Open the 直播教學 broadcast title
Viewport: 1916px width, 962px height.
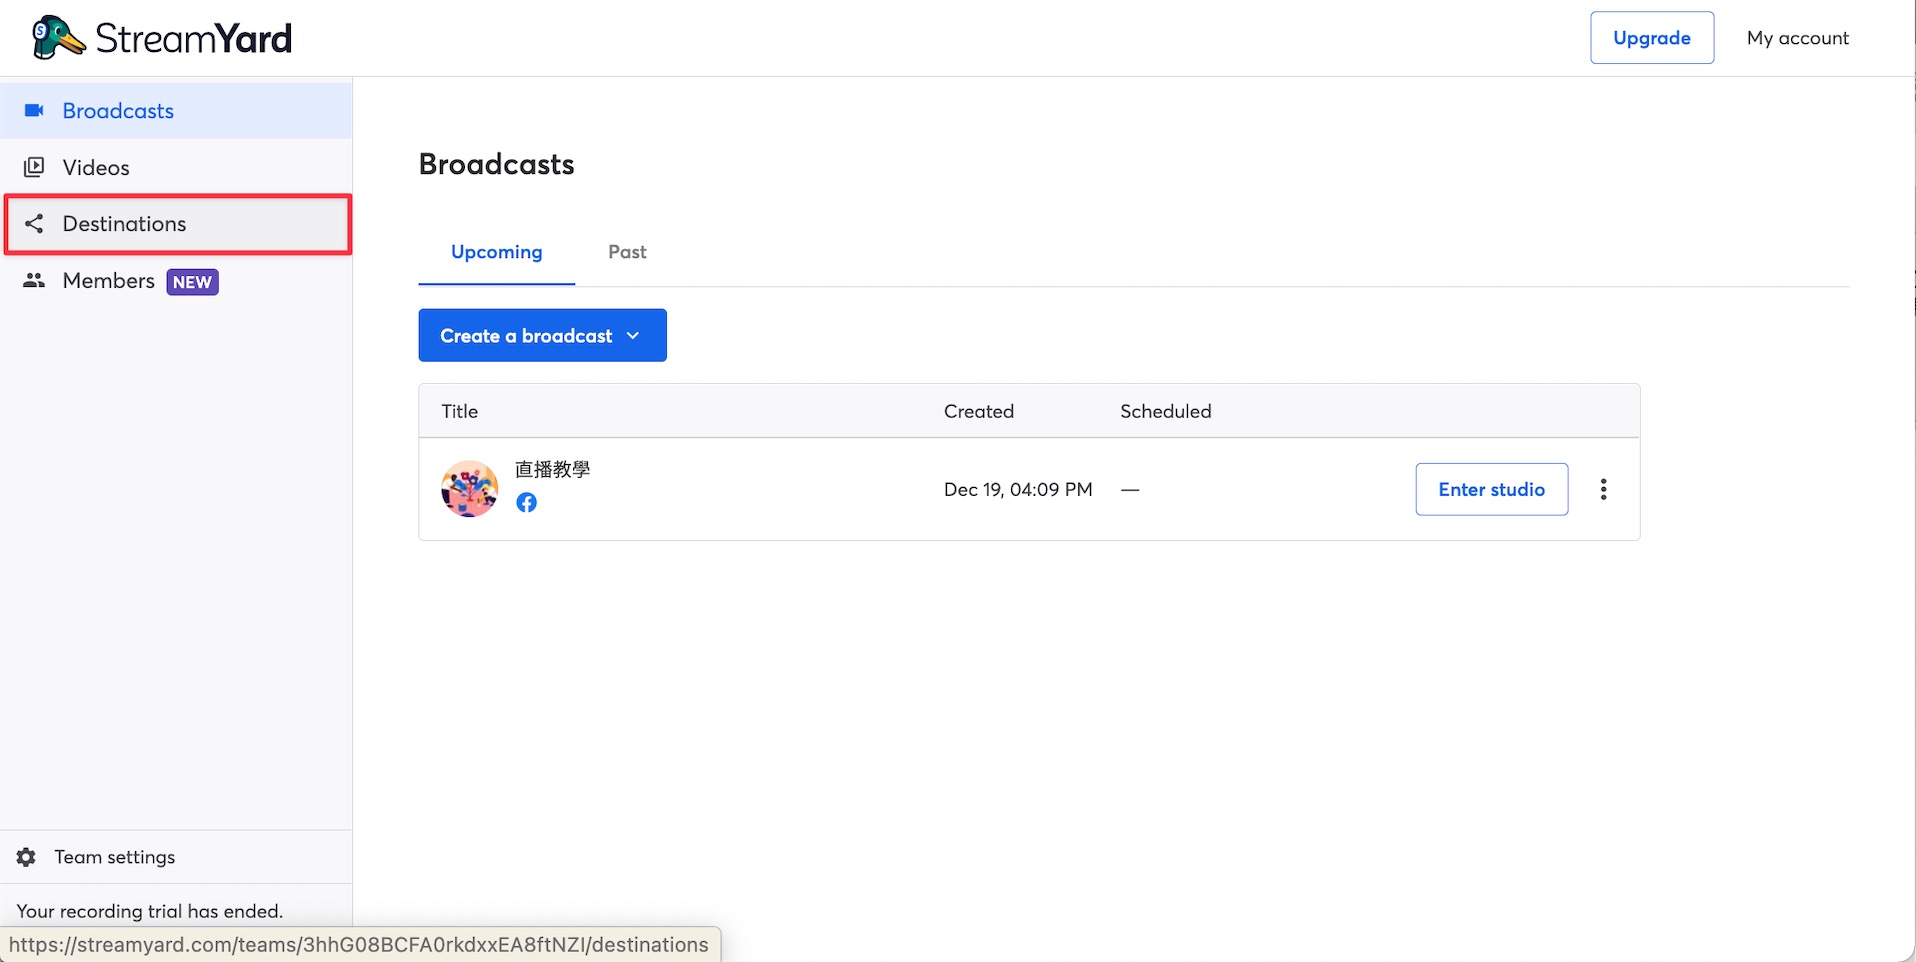pyautogui.click(x=552, y=469)
